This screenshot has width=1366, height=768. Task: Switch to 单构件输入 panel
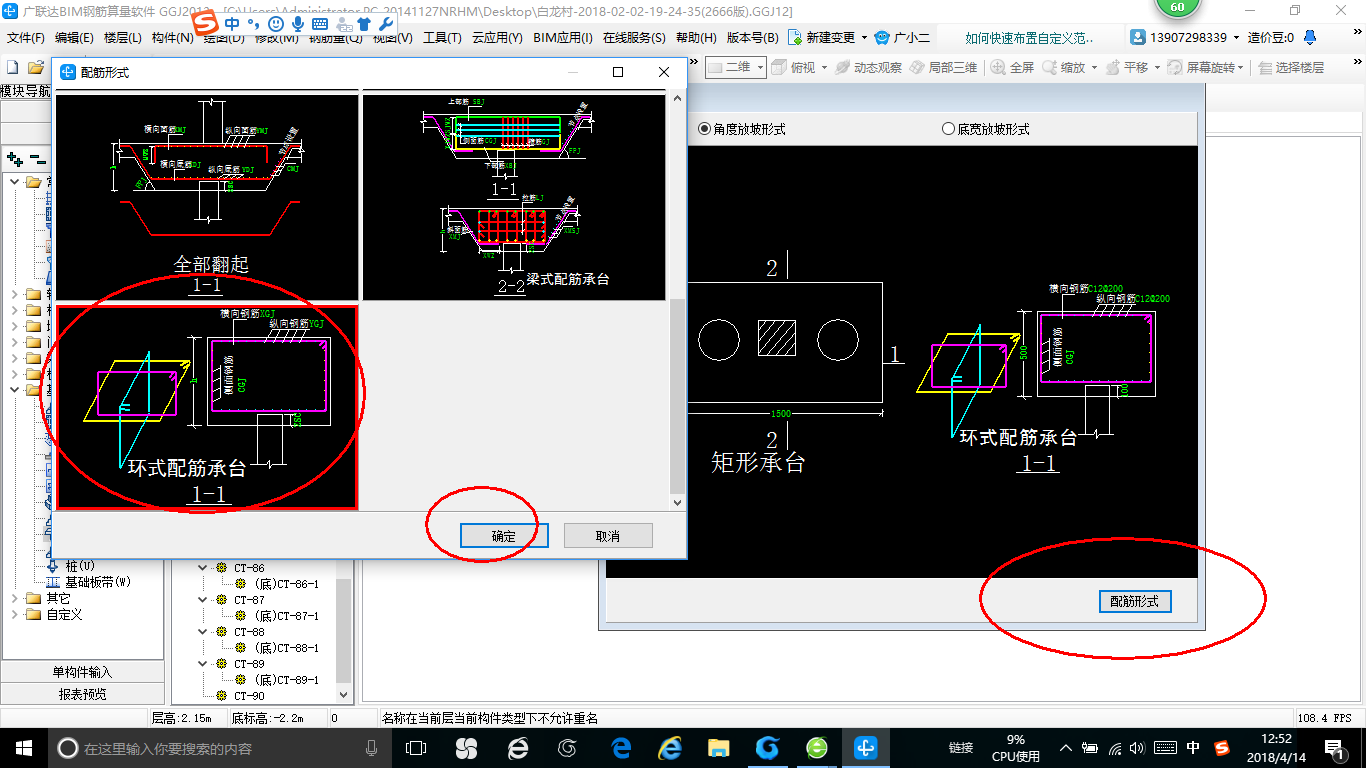[82, 672]
